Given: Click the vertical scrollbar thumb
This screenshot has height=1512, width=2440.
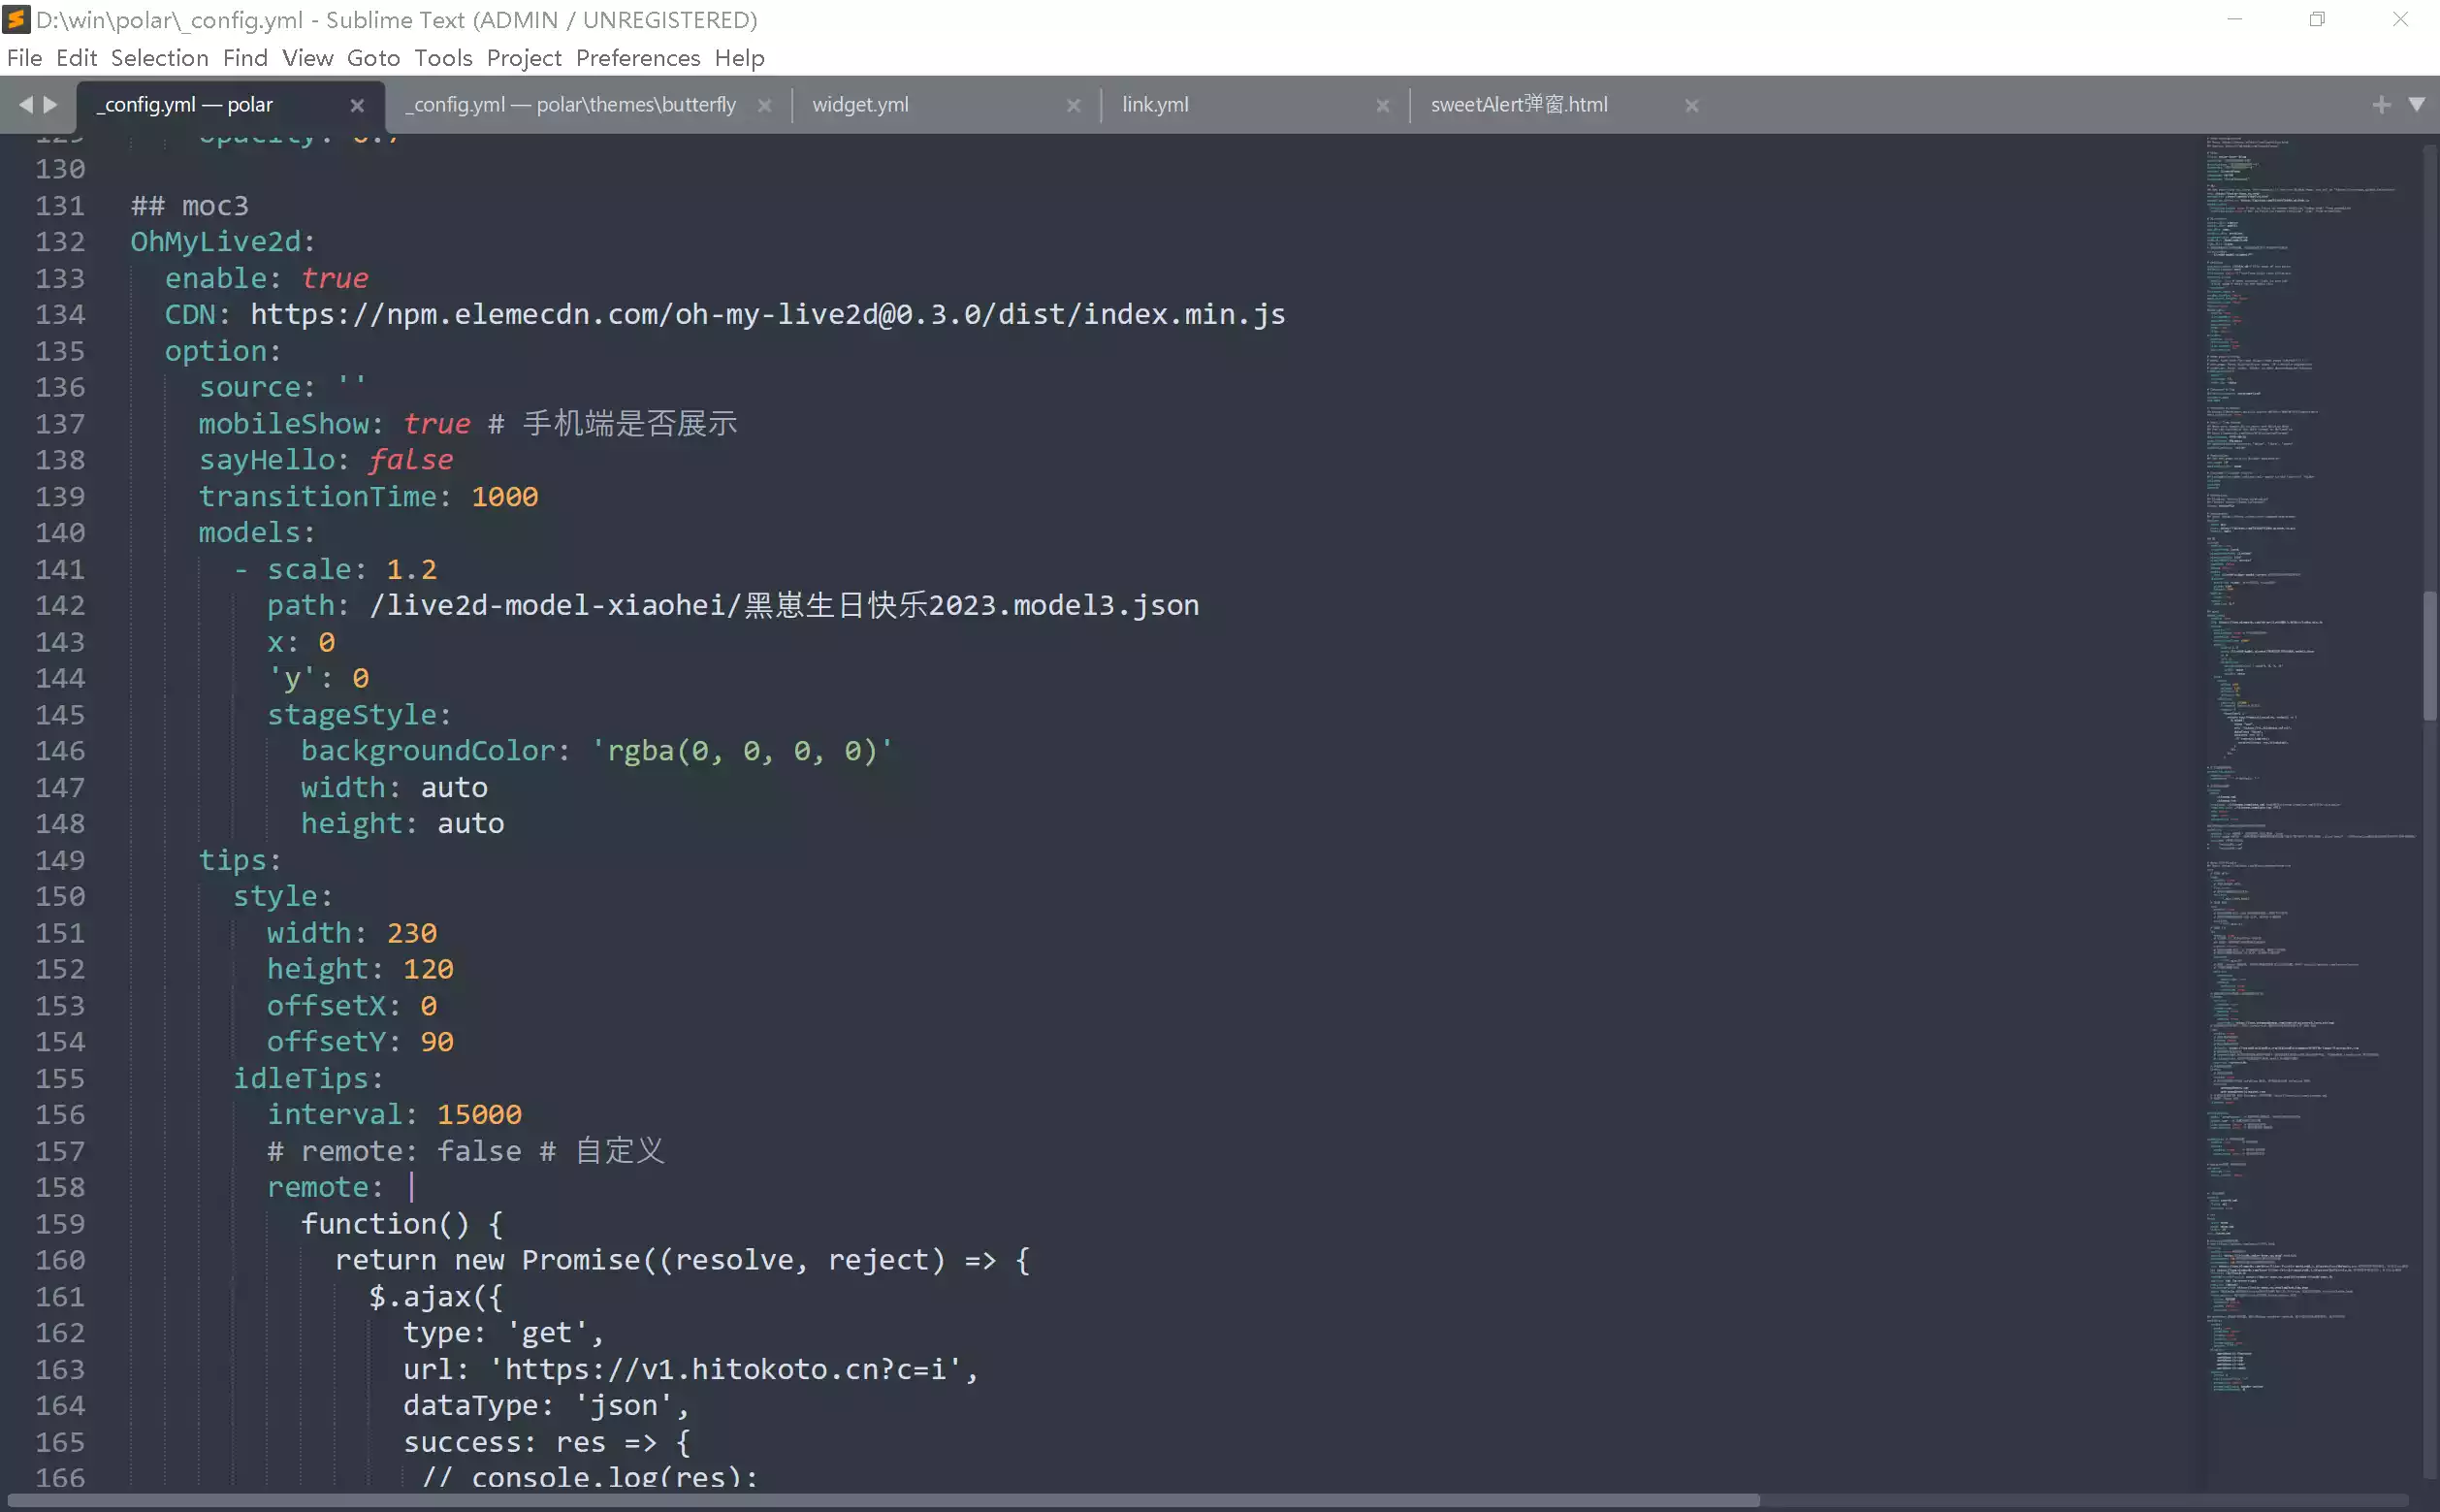Looking at the screenshot, I should coord(2429,655).
